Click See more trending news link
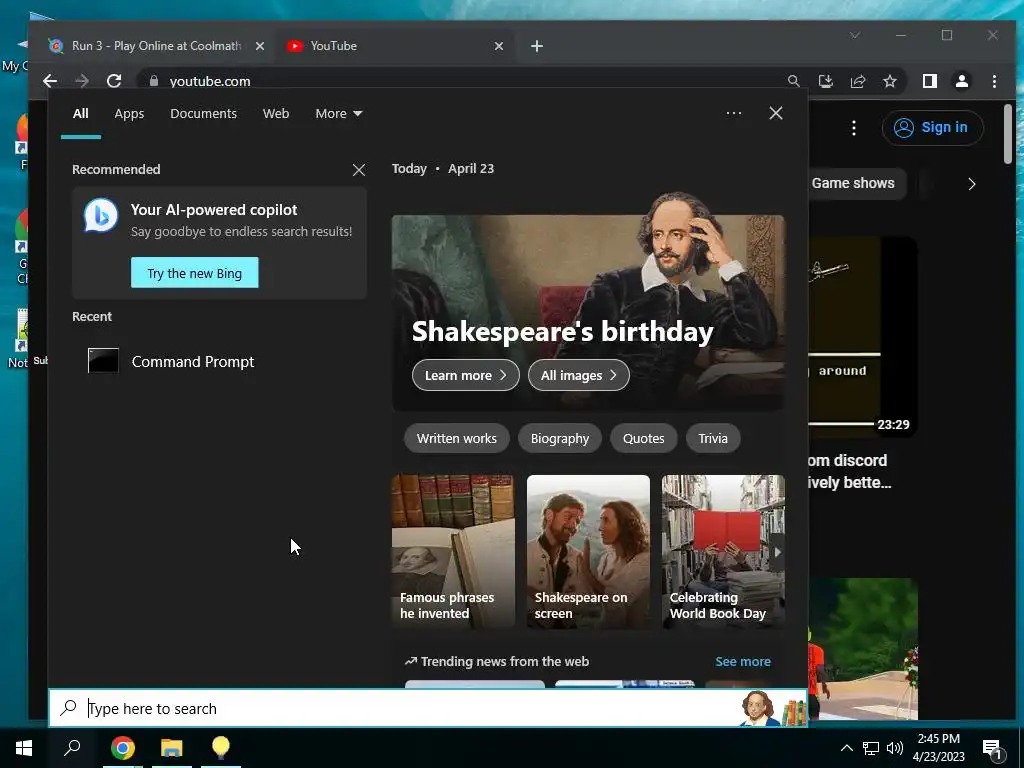The height and width of the screenshot is (768, 1024). (743, 662)
